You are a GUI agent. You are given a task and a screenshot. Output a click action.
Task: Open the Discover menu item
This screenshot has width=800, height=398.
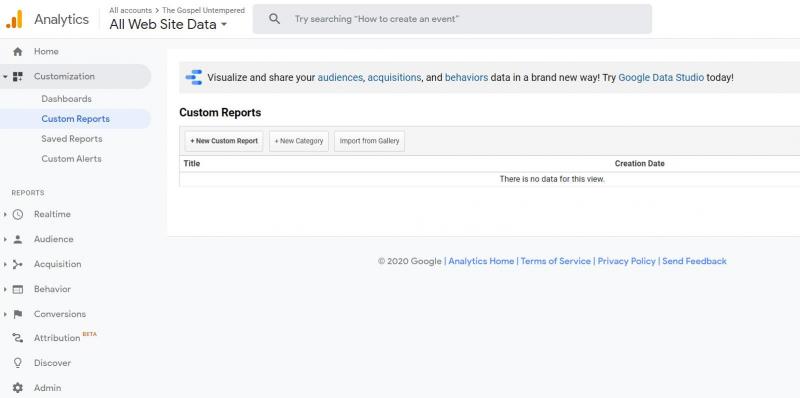tap(52, 363)
